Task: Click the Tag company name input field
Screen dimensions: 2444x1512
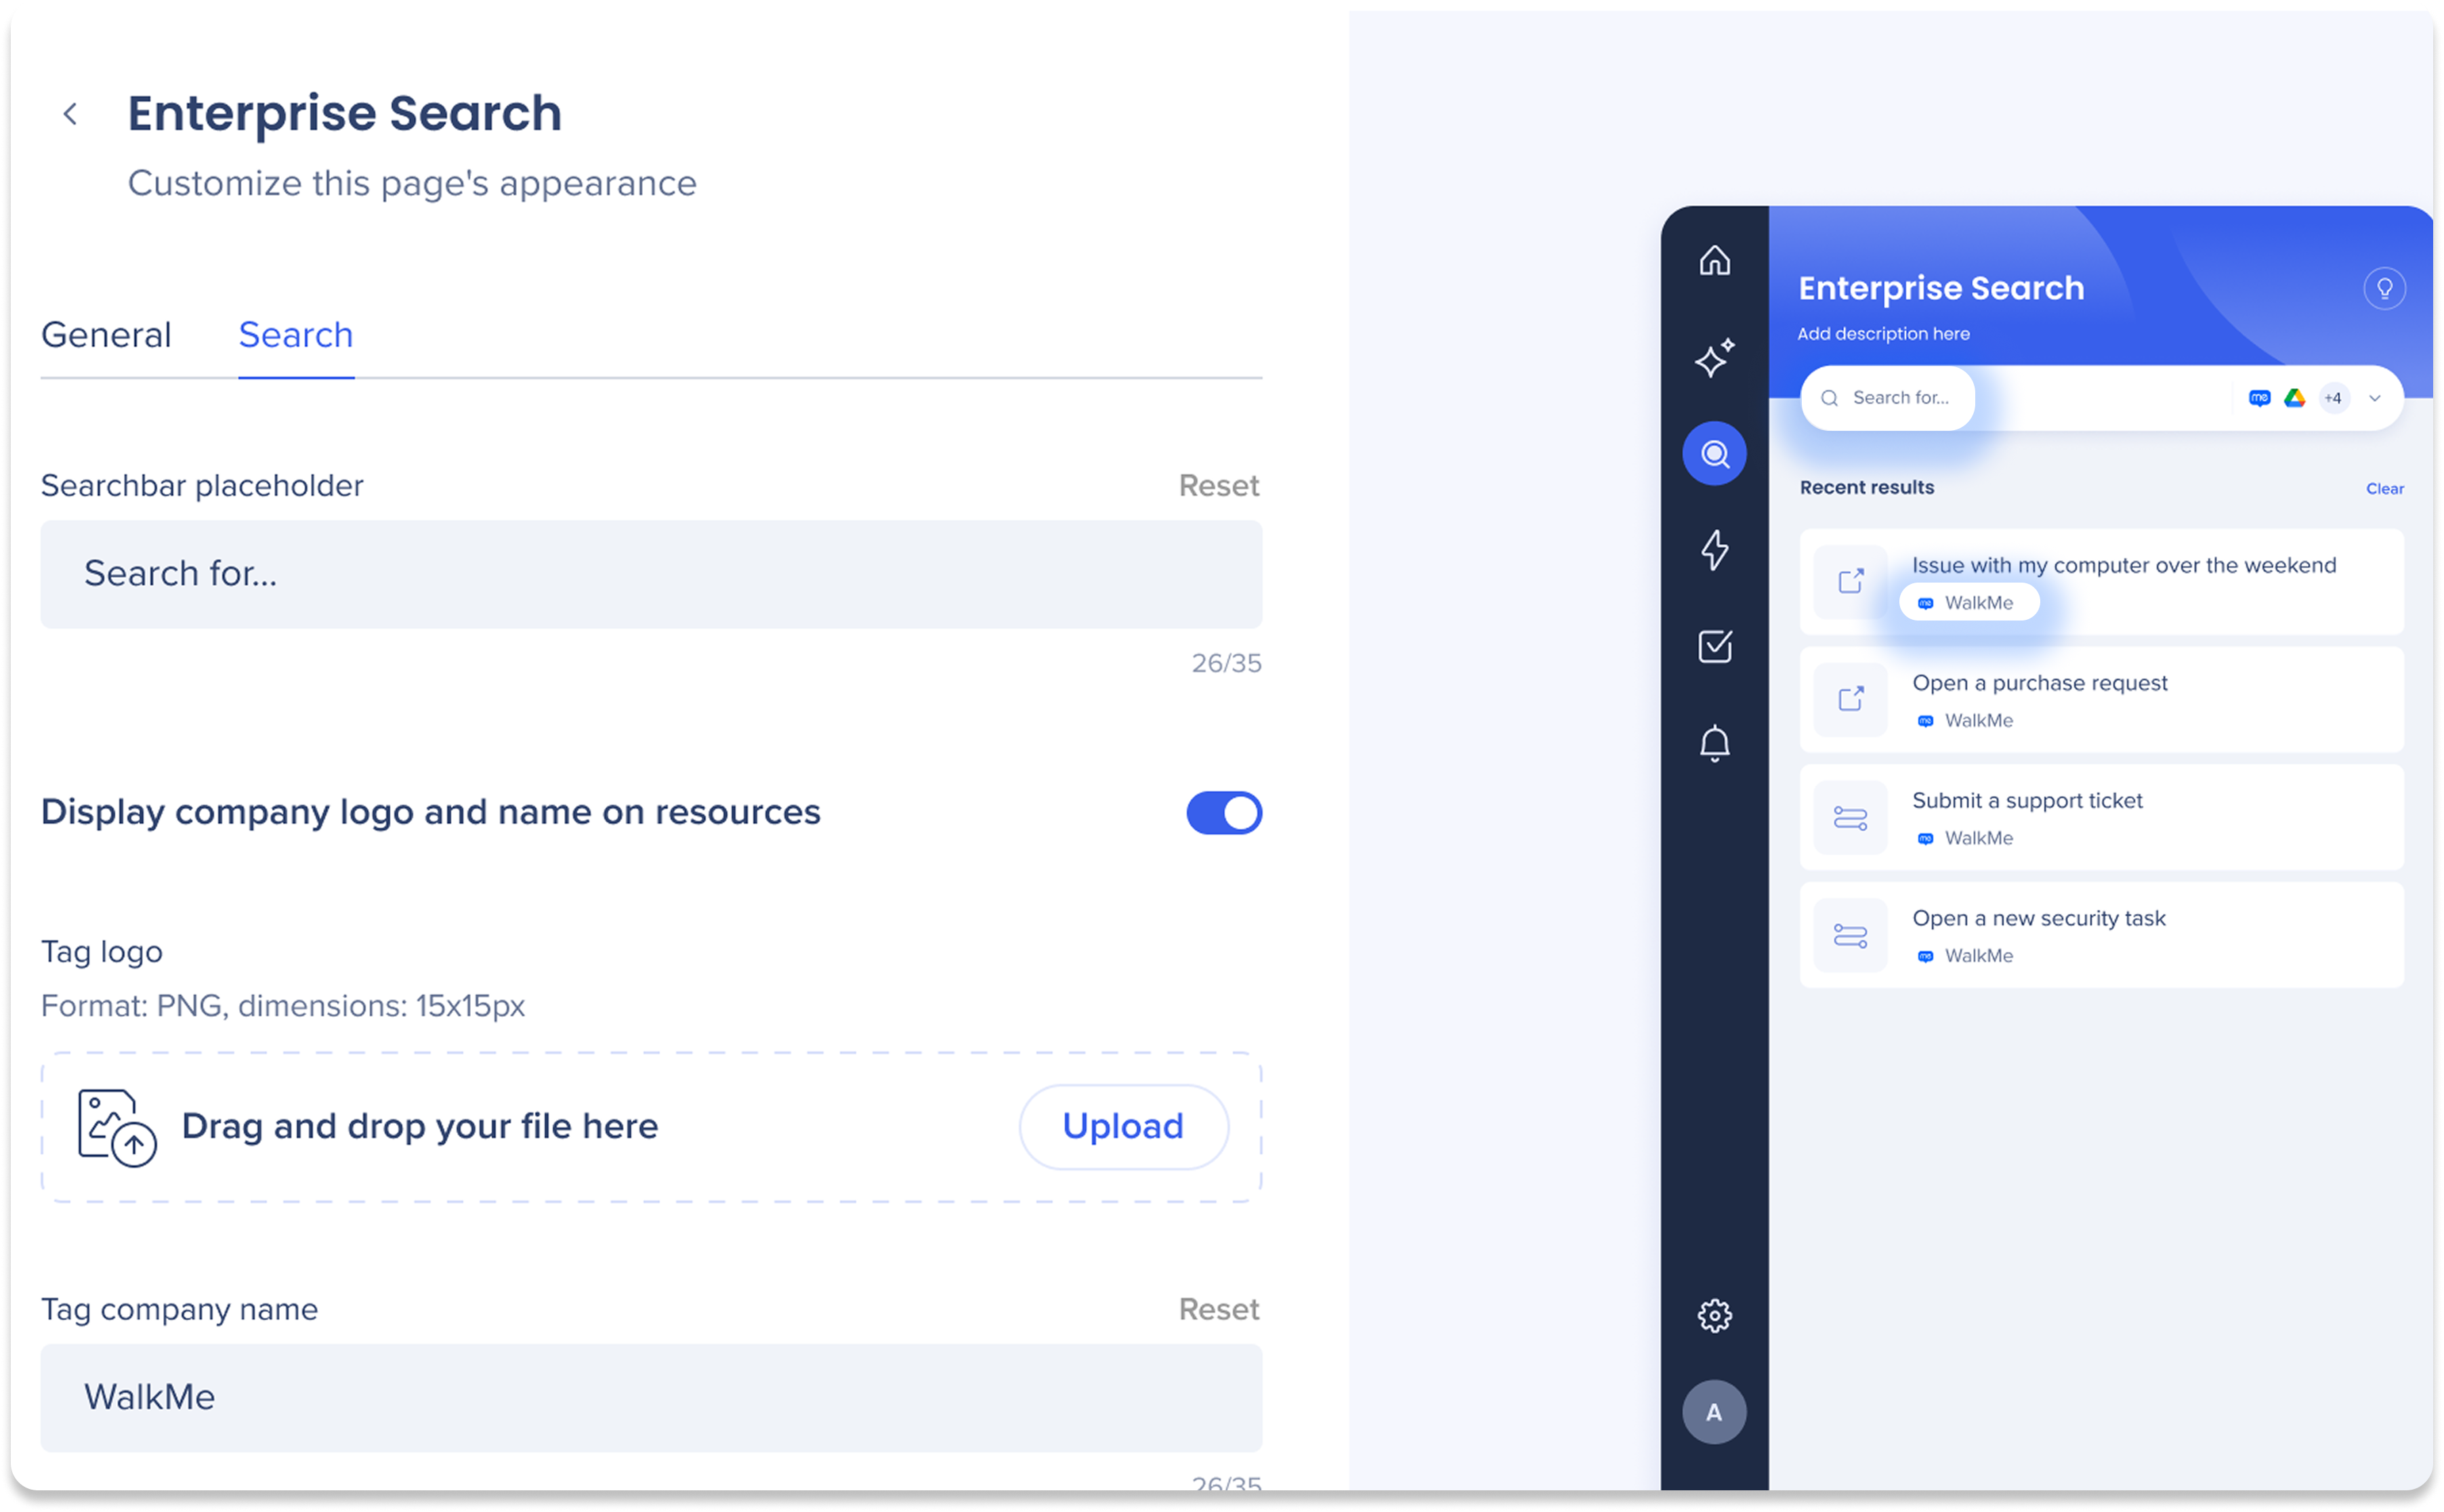Action: click(x=650, y=1397)
